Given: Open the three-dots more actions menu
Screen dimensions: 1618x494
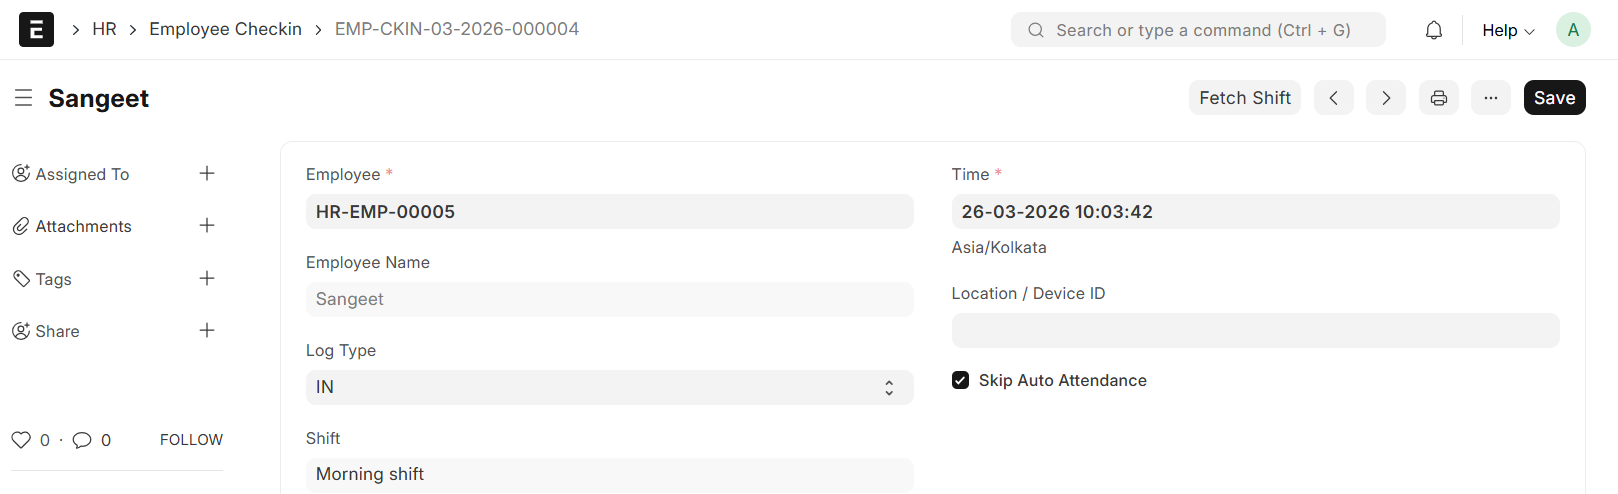Looking at the screenshot, I should pos(1490,98).
